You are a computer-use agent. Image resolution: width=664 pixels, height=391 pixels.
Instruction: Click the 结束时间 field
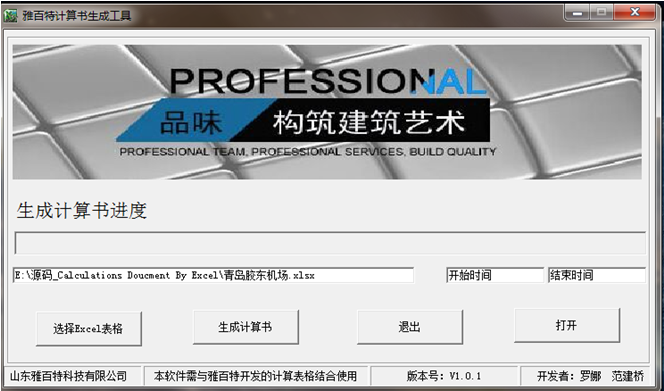pos(597,275)
